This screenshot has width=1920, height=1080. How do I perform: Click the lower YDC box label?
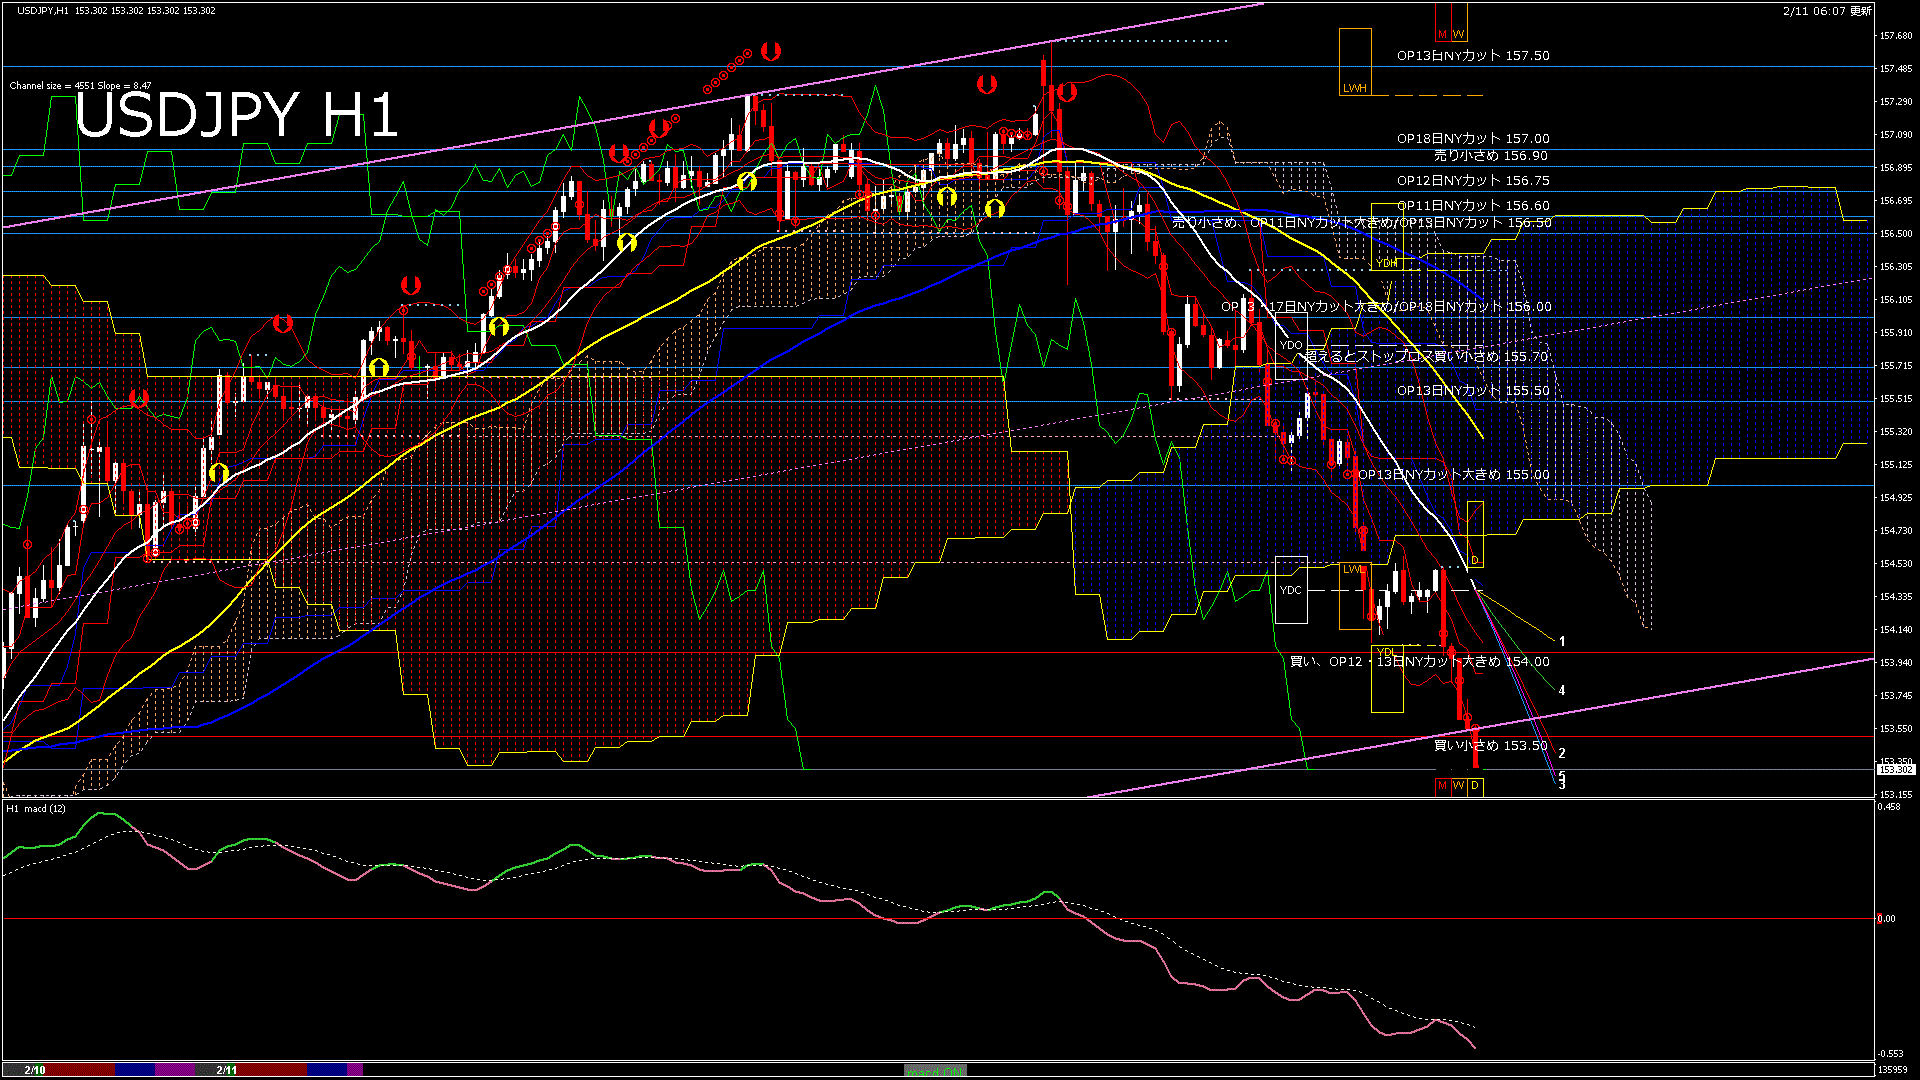pyautogui.click(x=1291, y=590)
